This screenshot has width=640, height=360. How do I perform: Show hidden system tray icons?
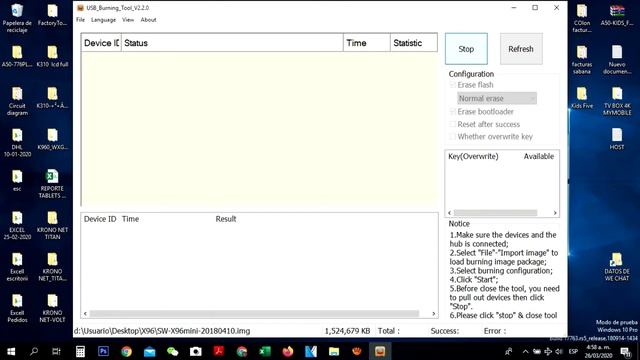525,351
